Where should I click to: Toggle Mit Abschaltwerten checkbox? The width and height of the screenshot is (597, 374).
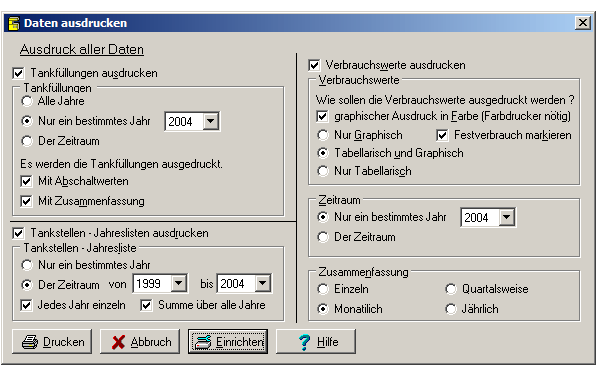26,181
